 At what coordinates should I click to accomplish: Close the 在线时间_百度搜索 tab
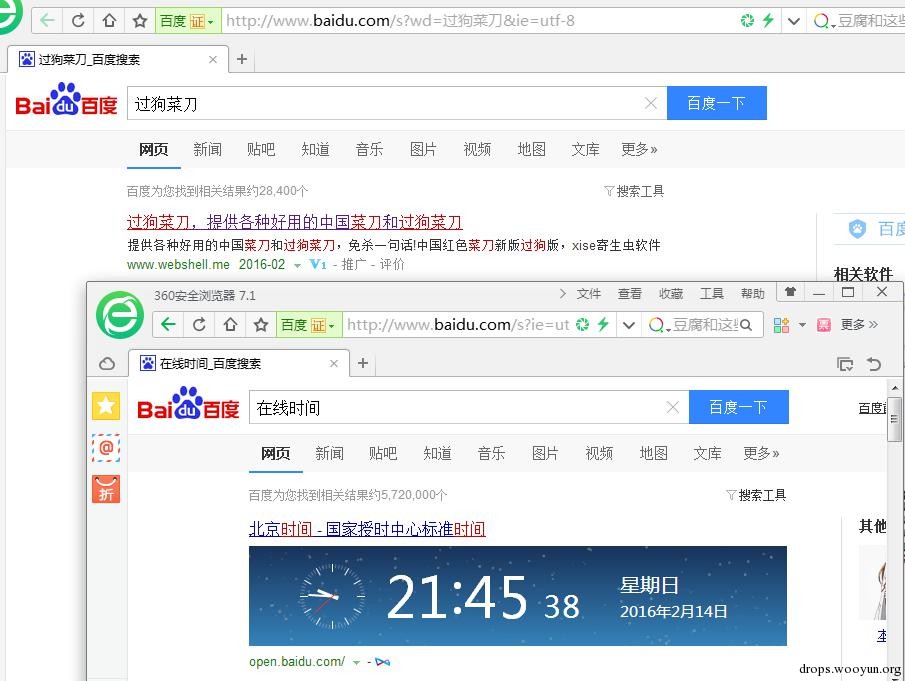click(x=334, y=364)
